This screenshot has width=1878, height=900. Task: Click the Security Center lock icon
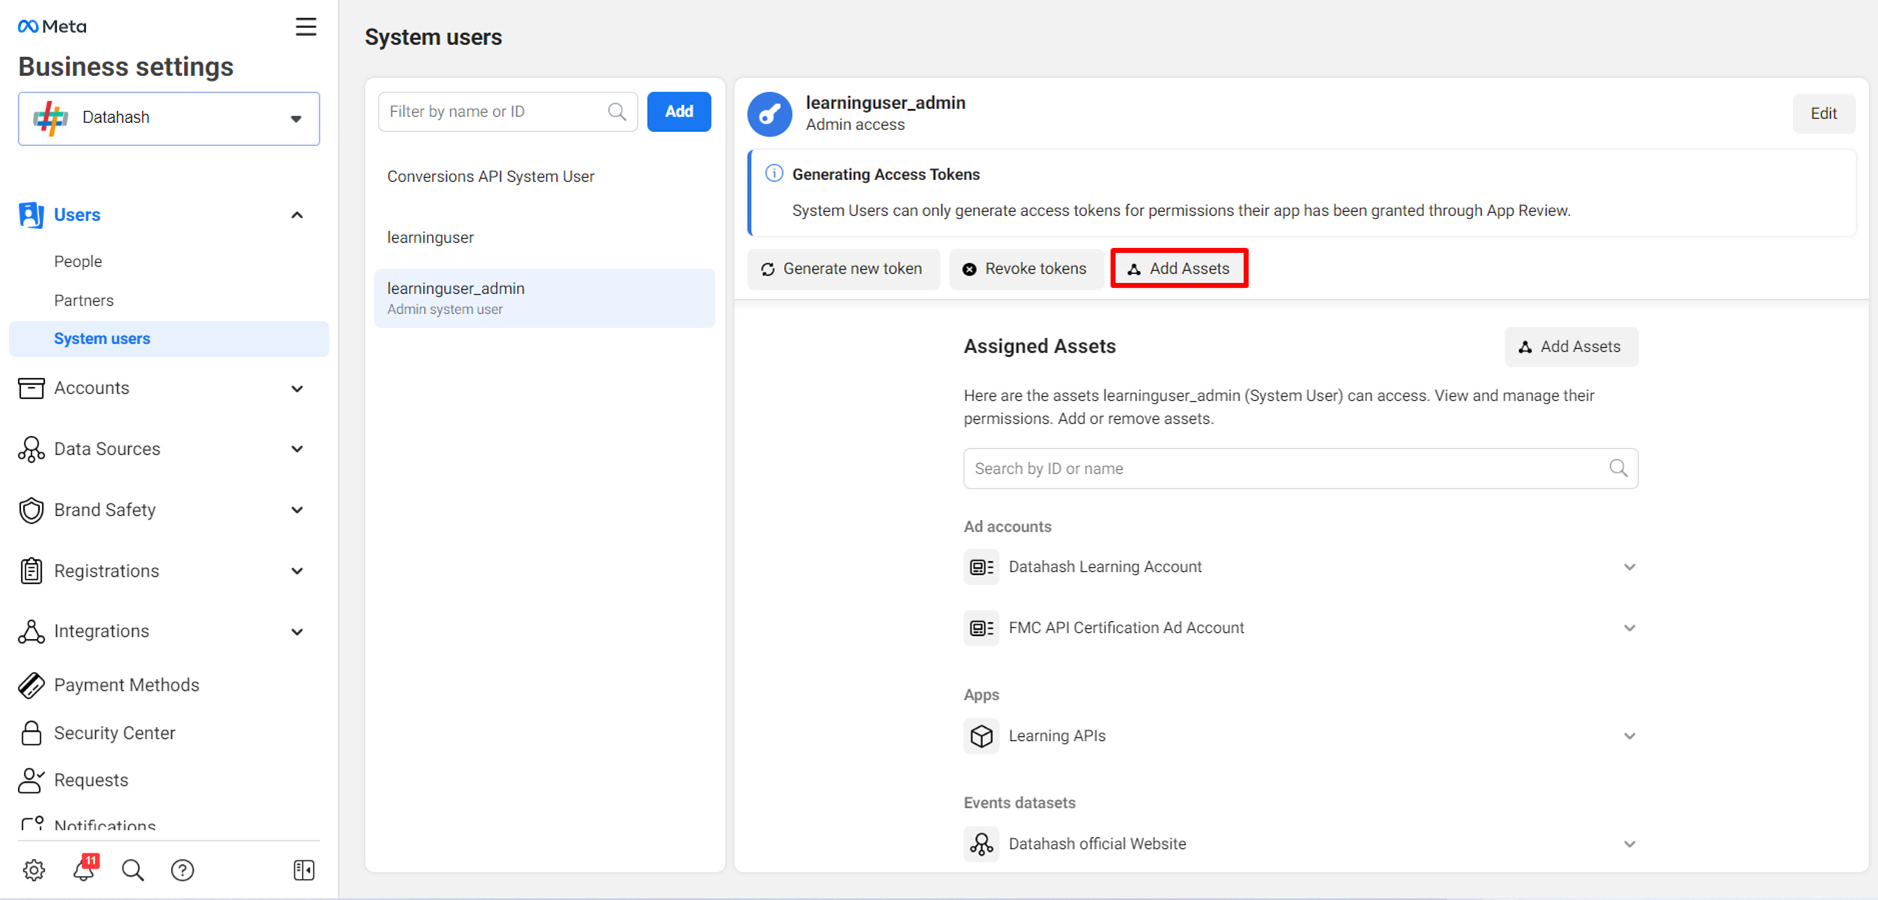point(31,733)
